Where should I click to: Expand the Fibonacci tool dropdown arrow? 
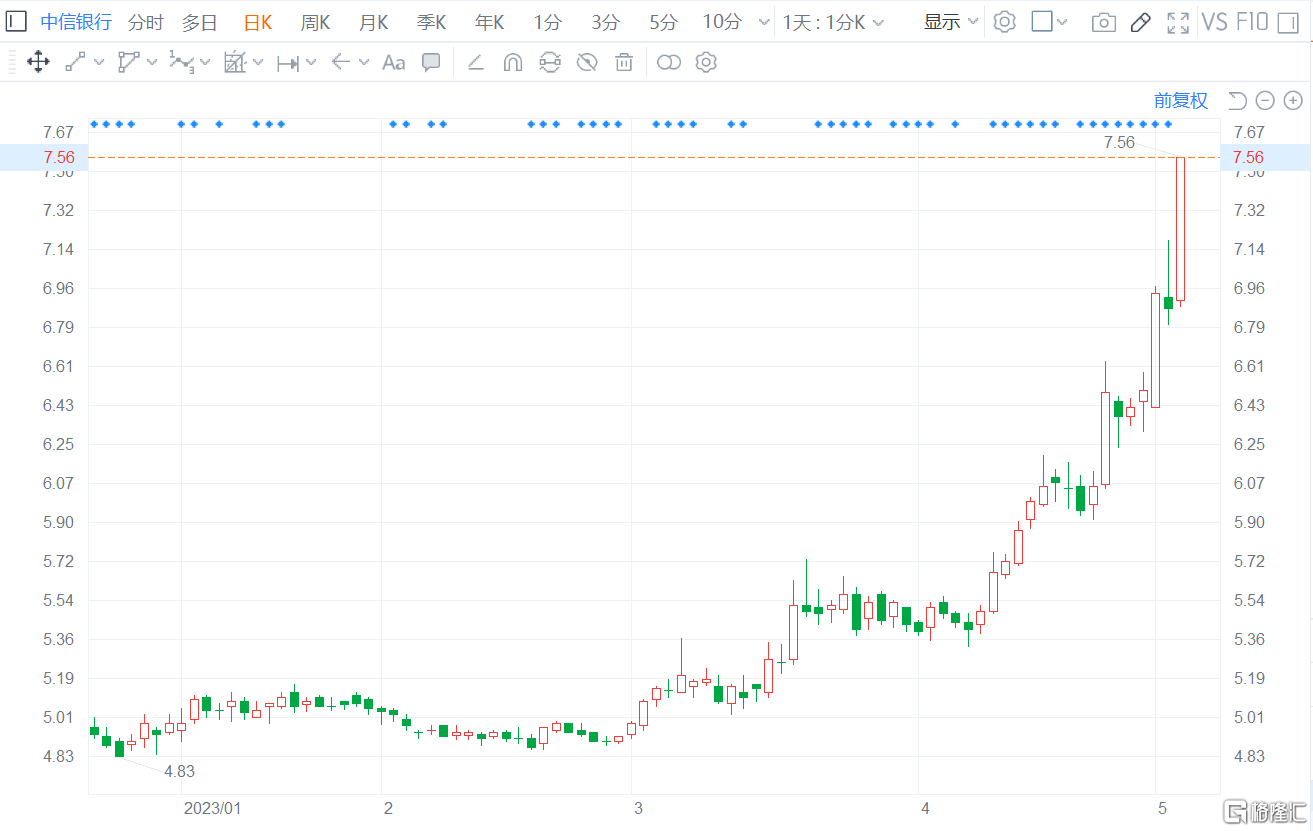[258, 62]
